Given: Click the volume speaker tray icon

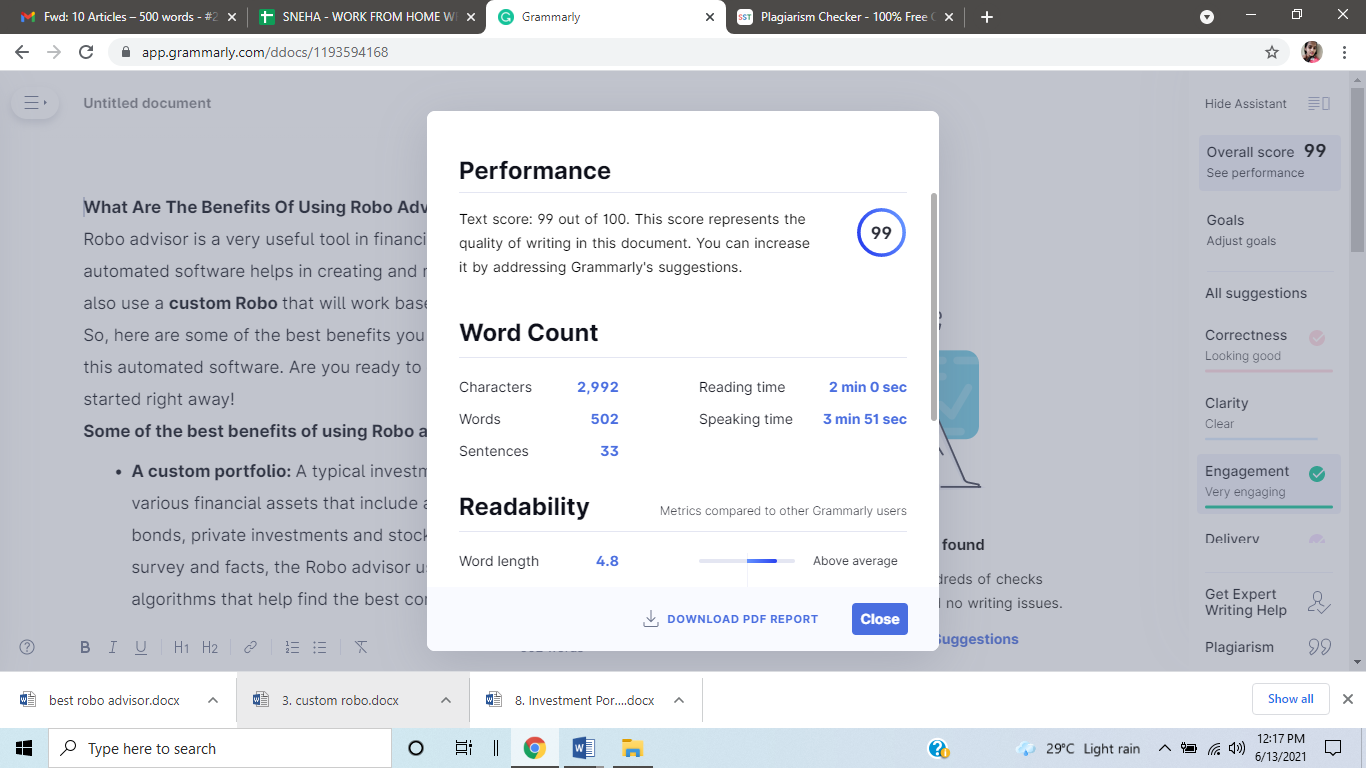Looking at the screenshot, I should coord(1236,748).
